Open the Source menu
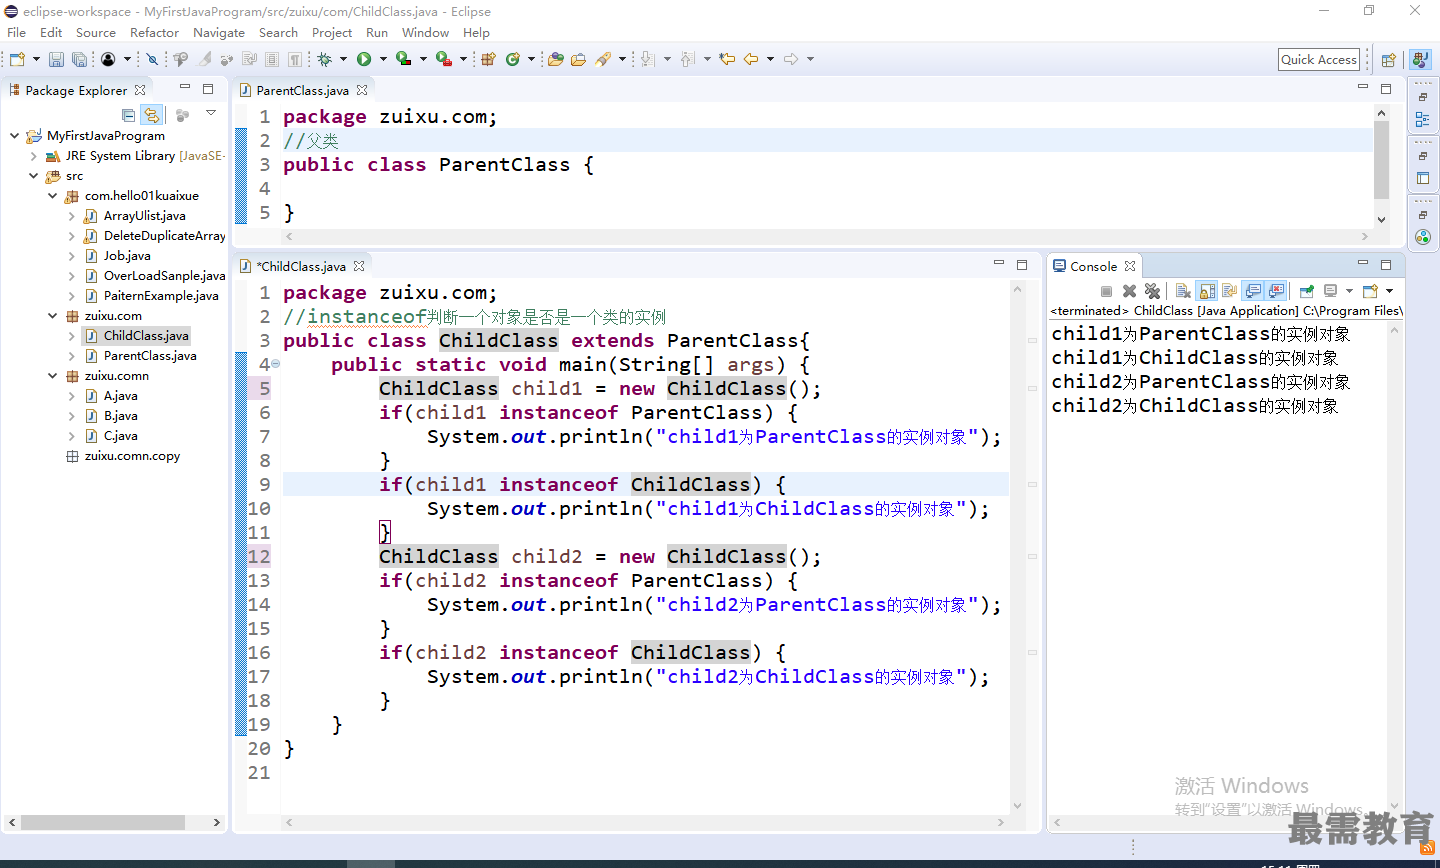 coord(96,32)
